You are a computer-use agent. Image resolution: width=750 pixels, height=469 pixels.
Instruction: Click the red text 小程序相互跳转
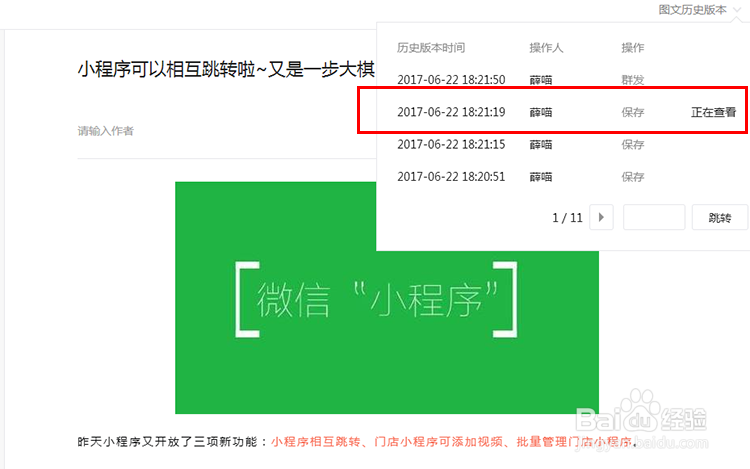(x=316, y=442)
